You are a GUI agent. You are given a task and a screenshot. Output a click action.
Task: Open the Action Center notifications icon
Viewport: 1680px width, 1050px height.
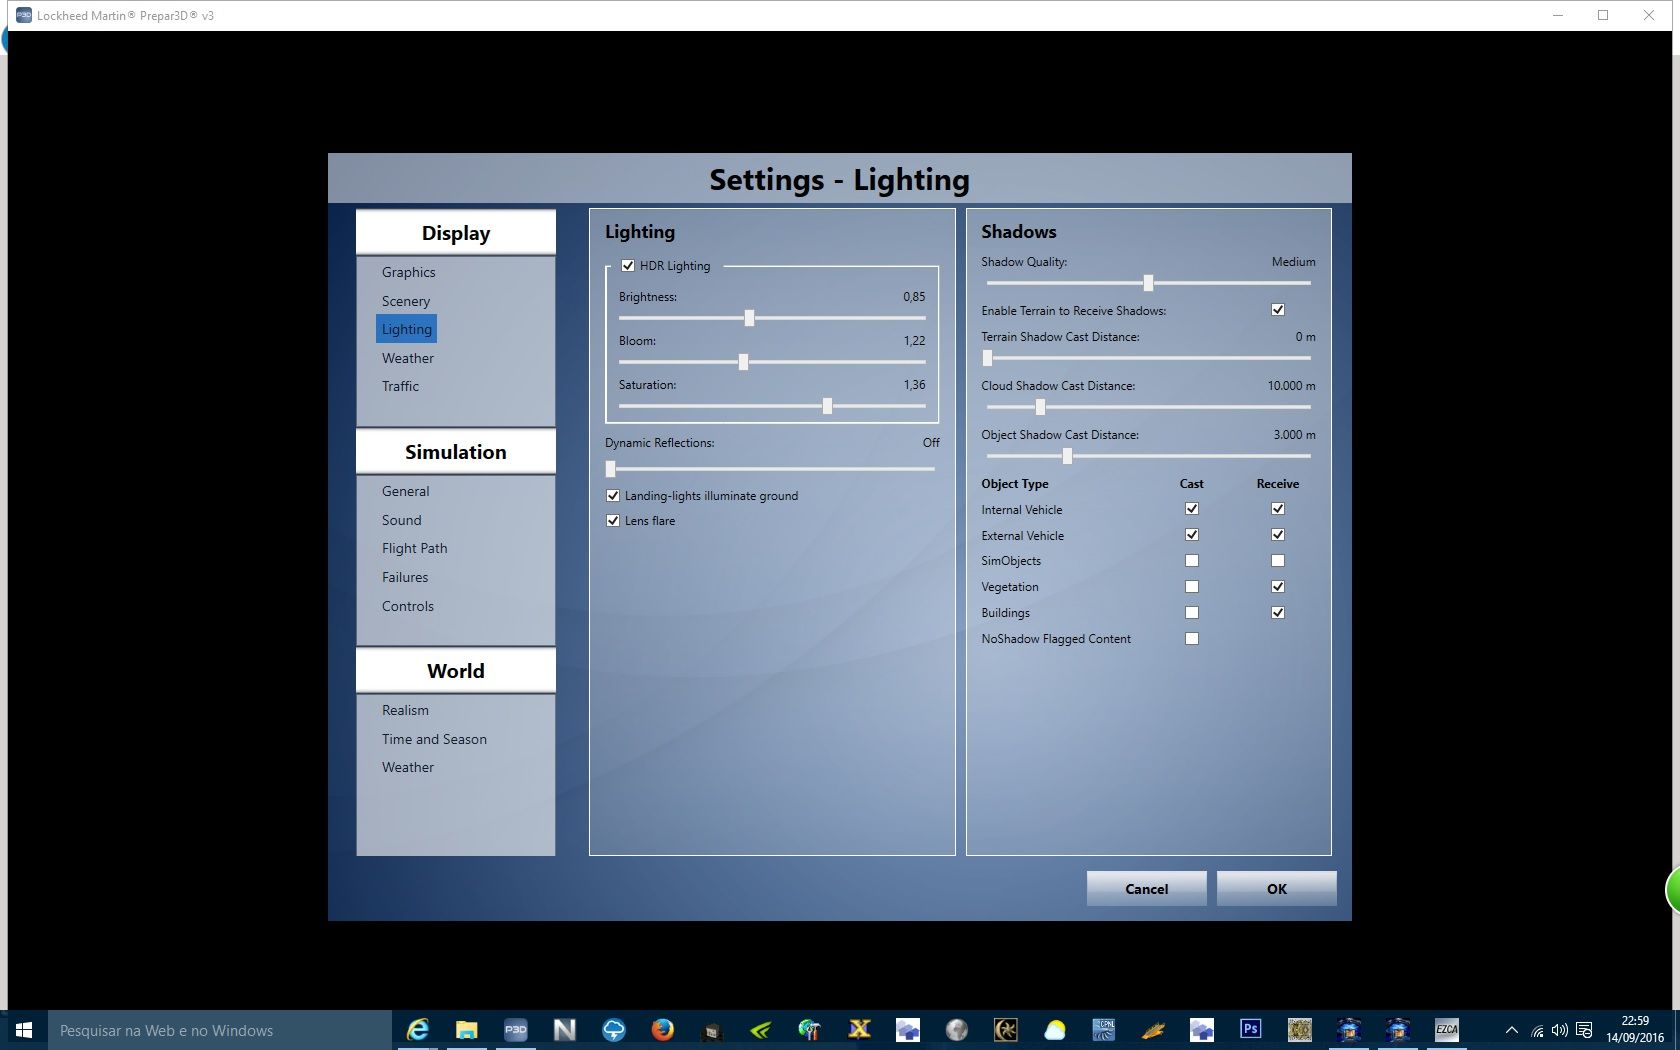pyautogui.click(x=1584, y=1030)
